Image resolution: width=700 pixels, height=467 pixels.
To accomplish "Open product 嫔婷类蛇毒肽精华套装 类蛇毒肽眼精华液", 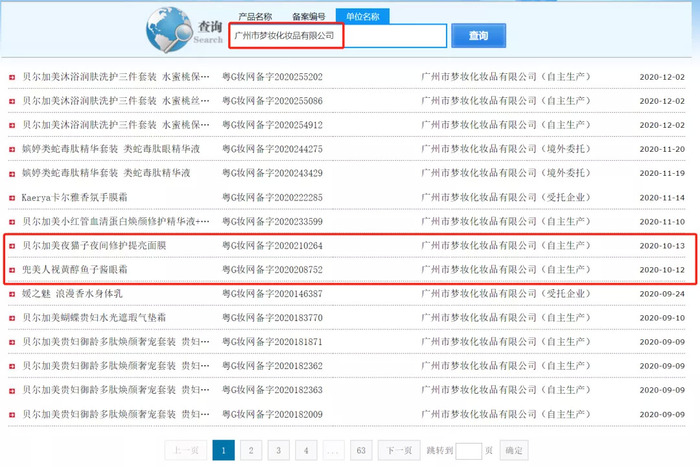I will coord(111,149).
